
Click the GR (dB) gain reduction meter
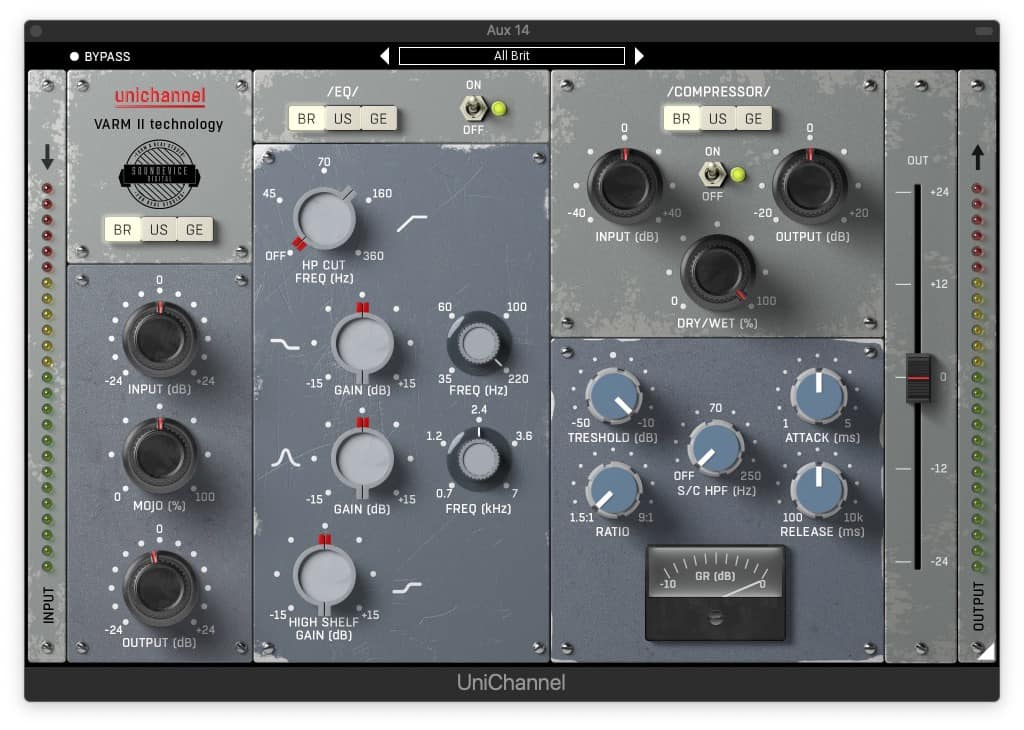point(715,593)
